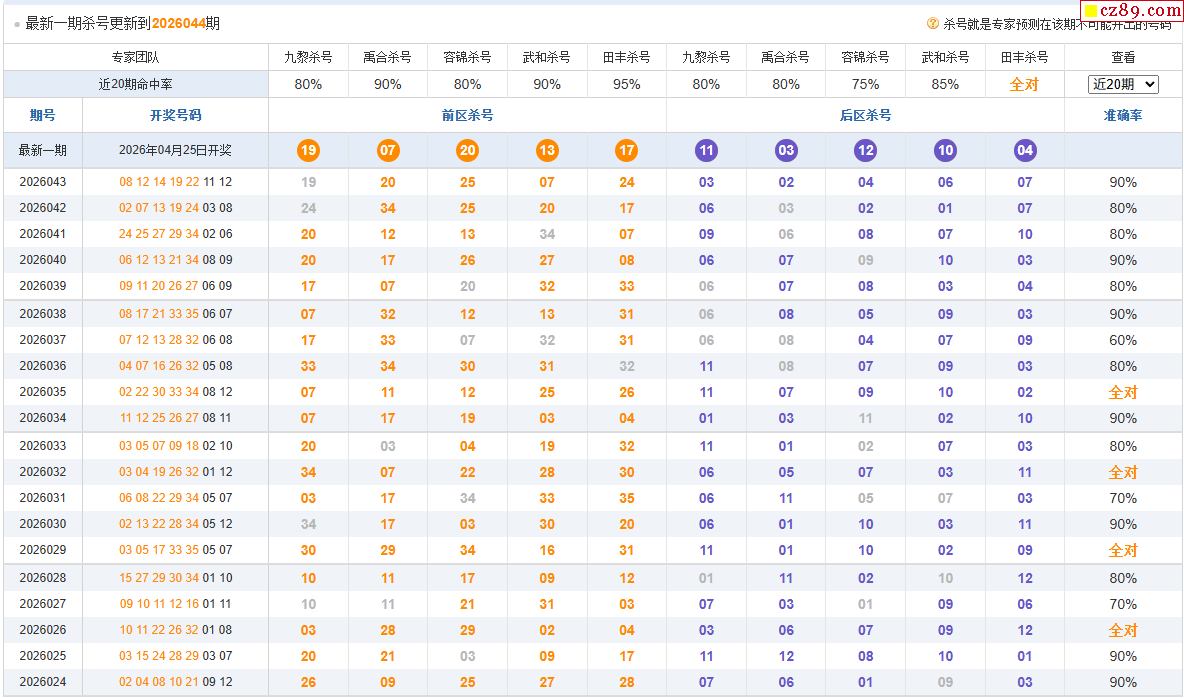Select the purple circled 11 ball

[706, 151]
